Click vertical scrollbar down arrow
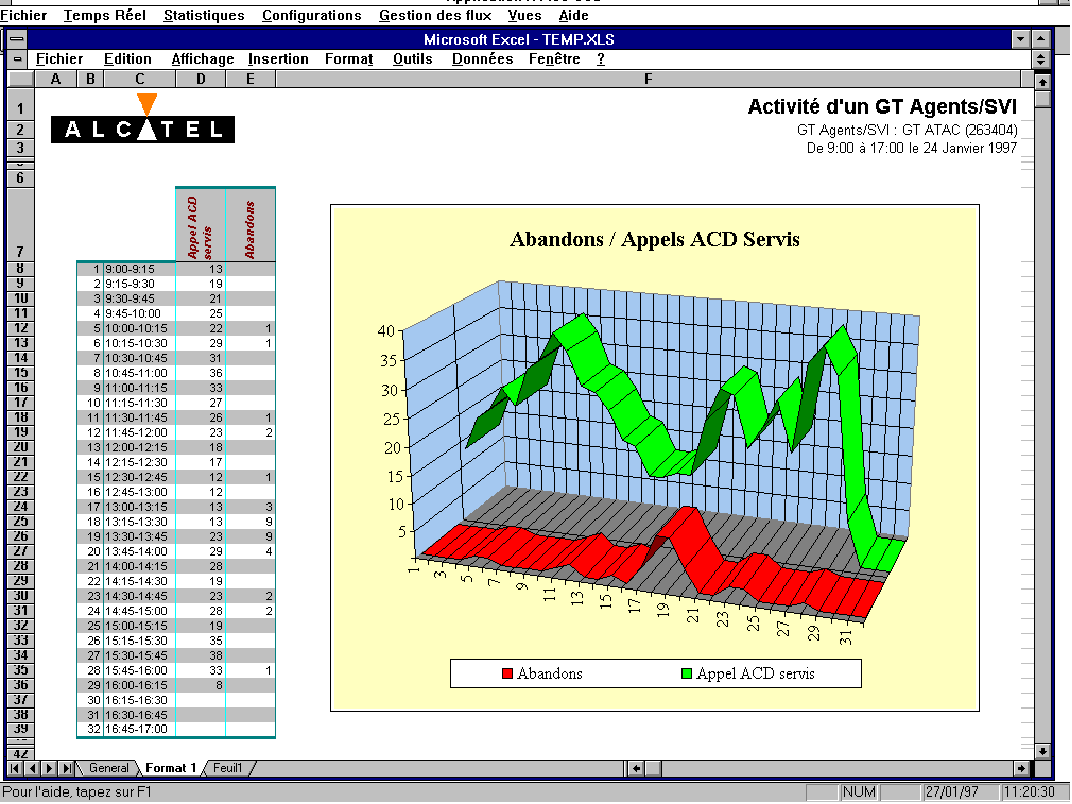This screenshot has height=804, width=1072. pos(1043,750)
